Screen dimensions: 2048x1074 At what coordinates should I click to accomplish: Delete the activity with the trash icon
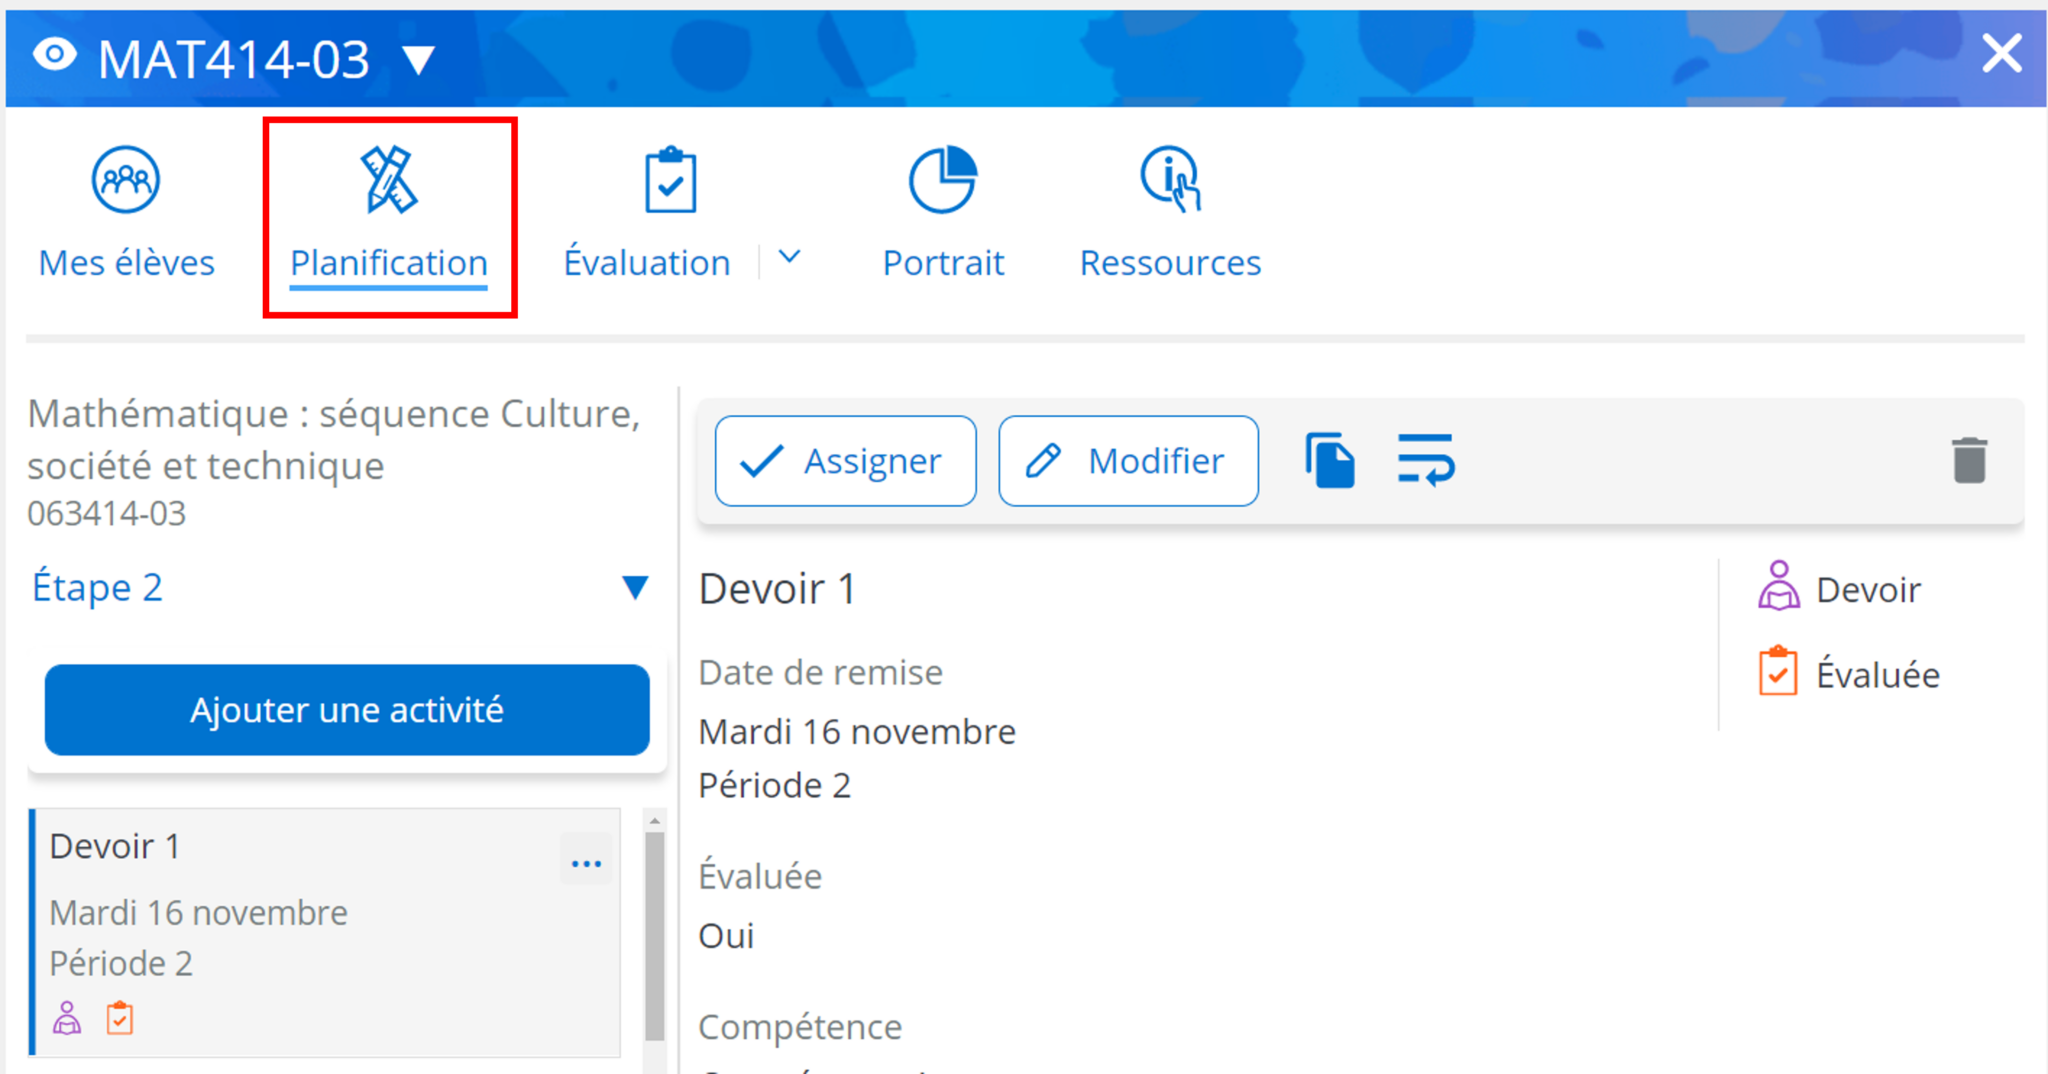1968,461
